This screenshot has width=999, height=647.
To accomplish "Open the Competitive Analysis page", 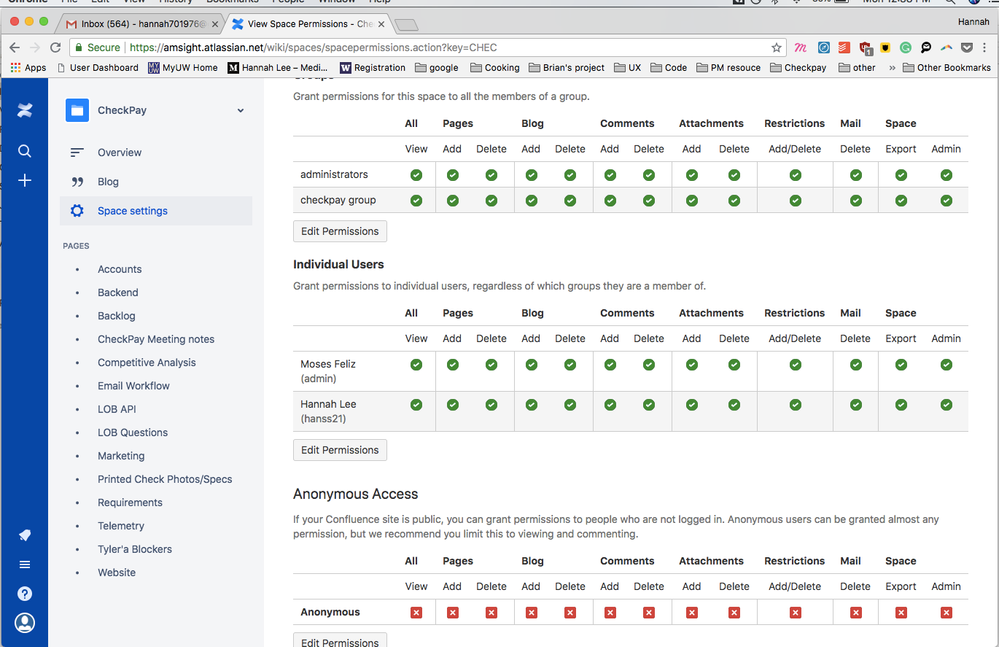I will point(147,362).
